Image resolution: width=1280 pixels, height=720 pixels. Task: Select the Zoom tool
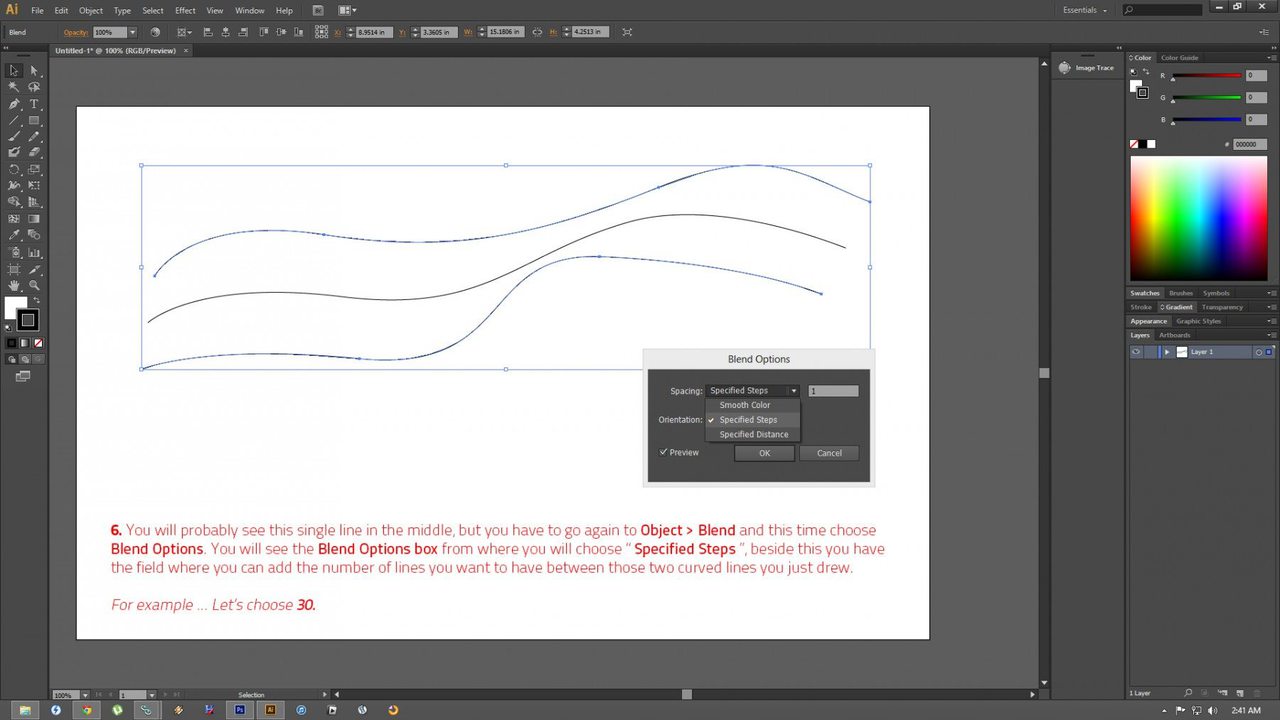[x=34, y=286]
